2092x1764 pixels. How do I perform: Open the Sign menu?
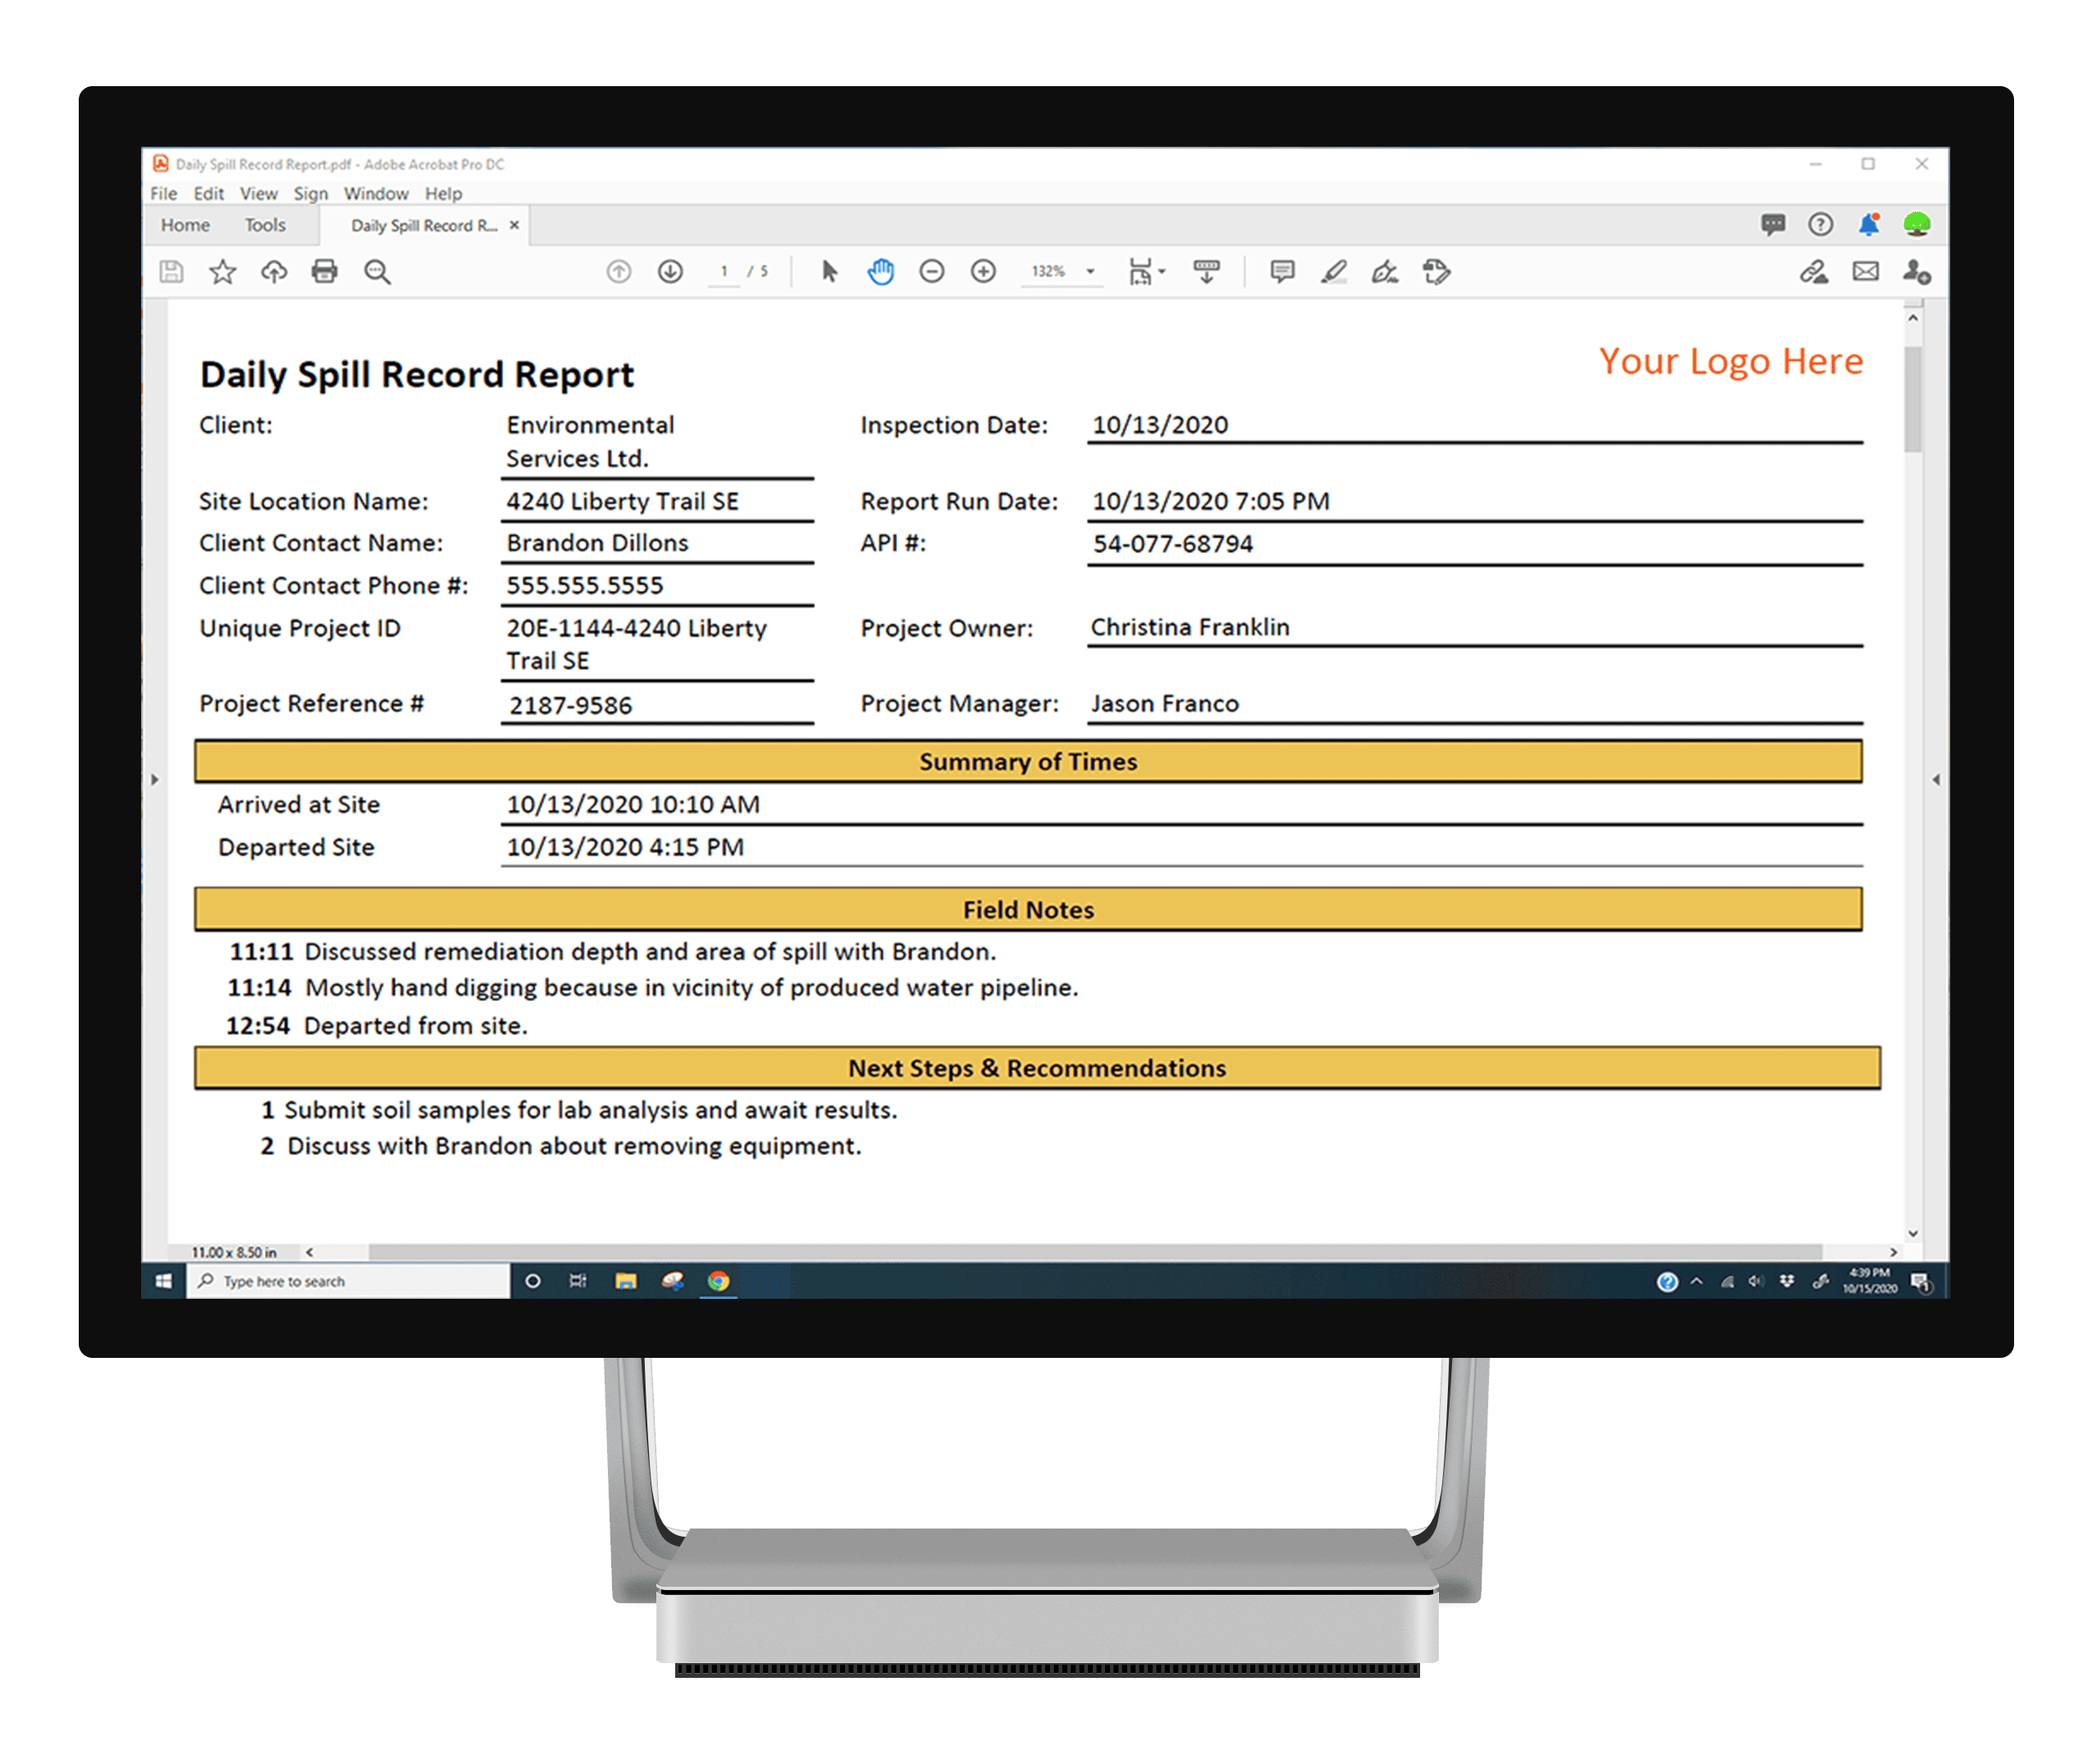310,193
